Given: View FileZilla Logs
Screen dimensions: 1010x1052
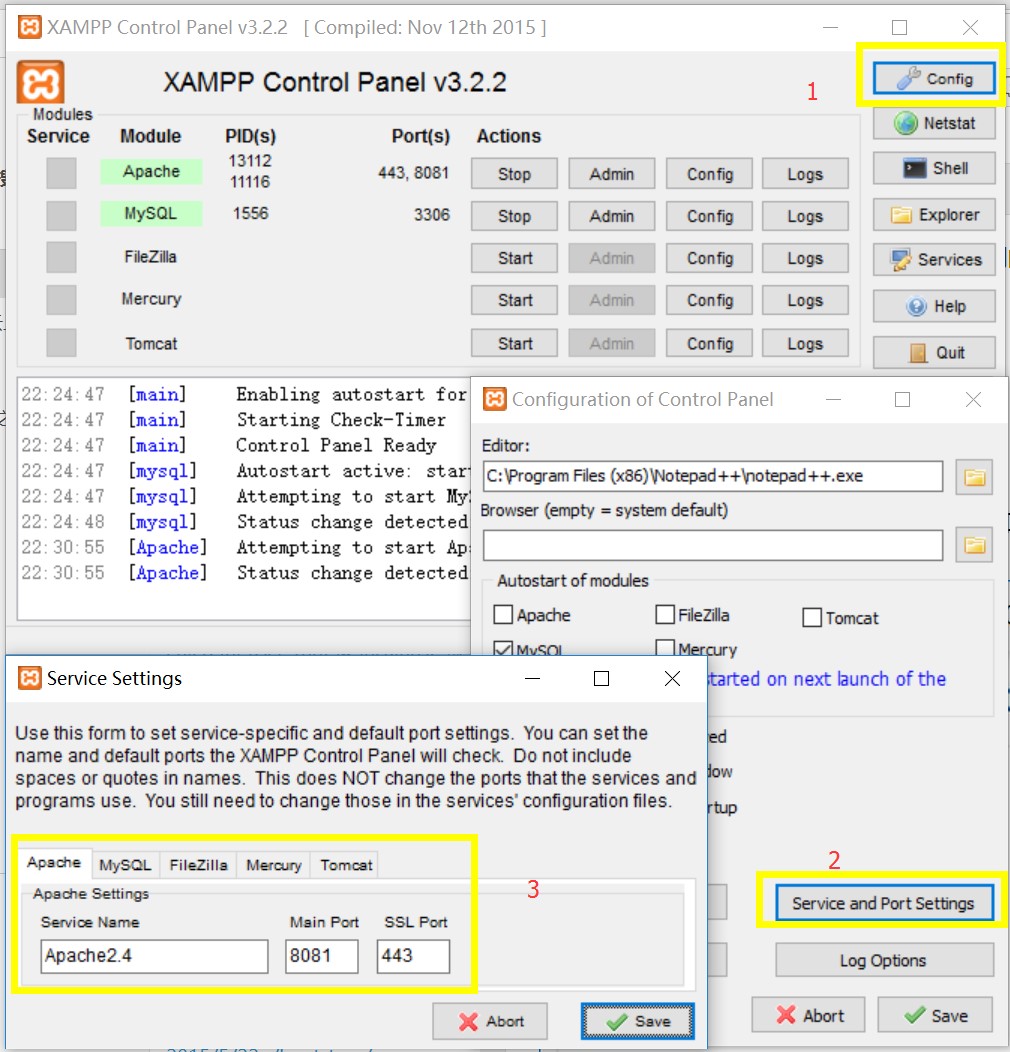Looking at the screenshot, I should click(805, 258).
